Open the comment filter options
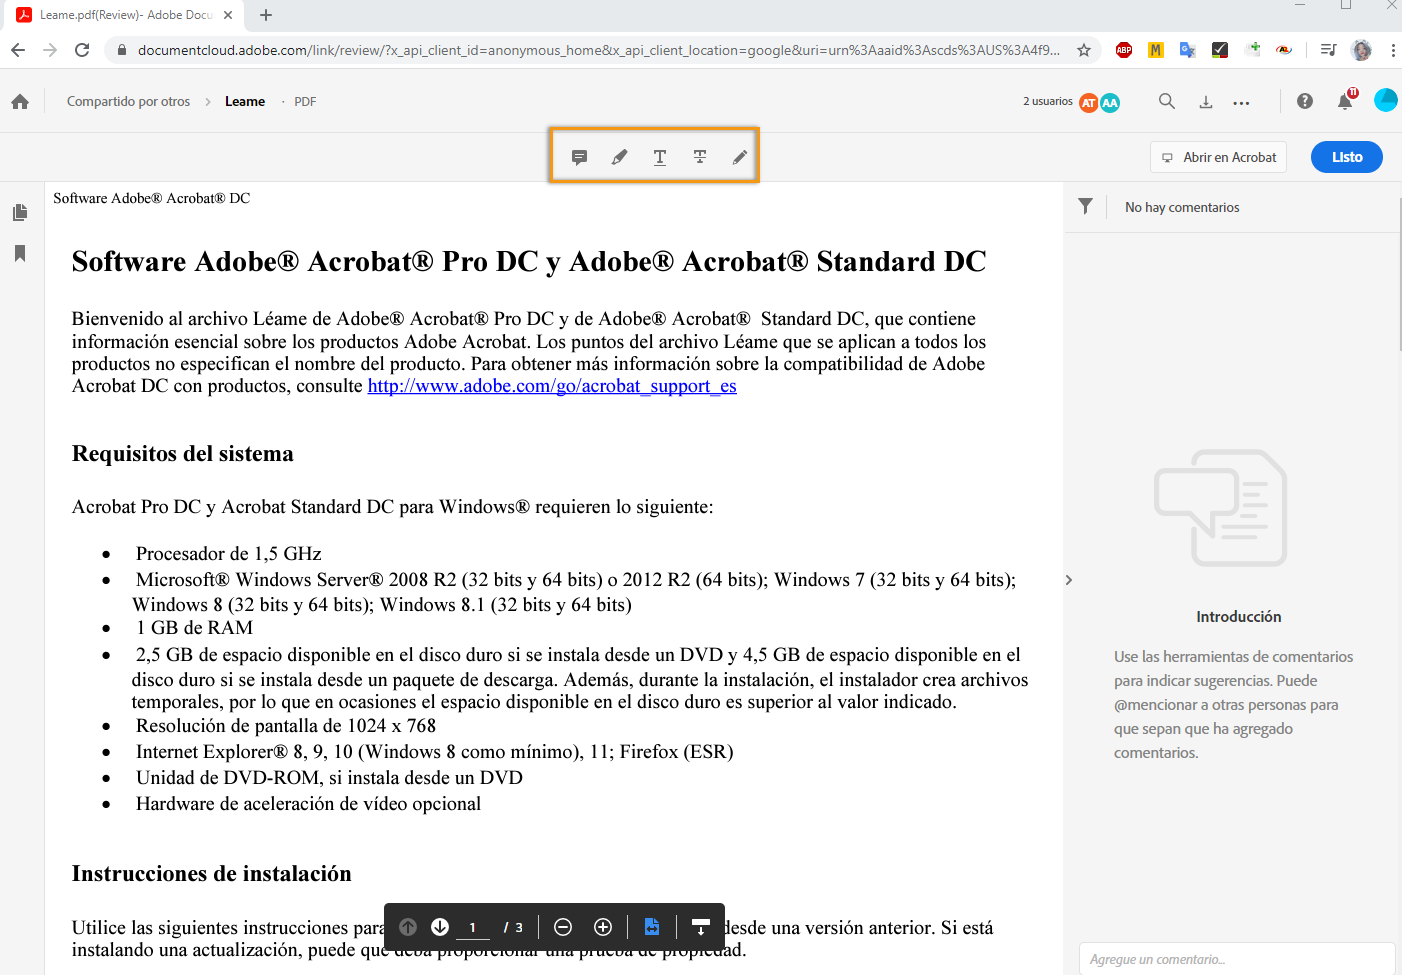Image resolution: width=1402 pixels, height=975 pixels. [x=1085, y=206]
